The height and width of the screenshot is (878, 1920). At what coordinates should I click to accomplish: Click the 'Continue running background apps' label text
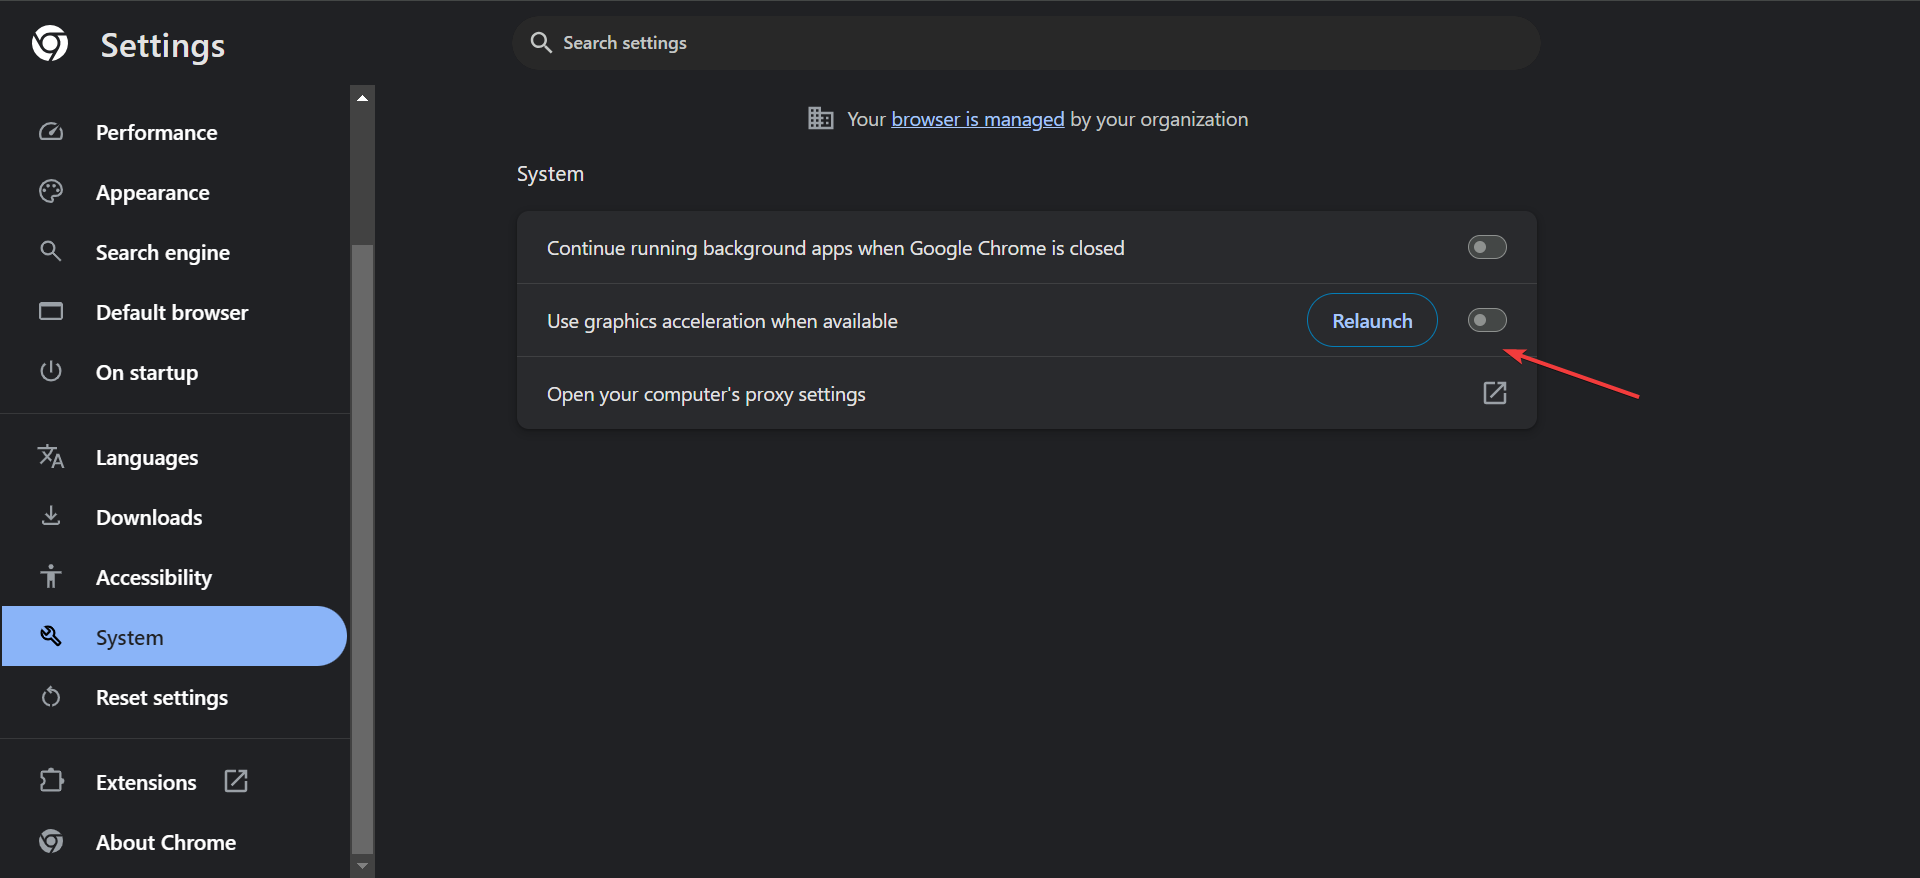click(x=835, y=248)
